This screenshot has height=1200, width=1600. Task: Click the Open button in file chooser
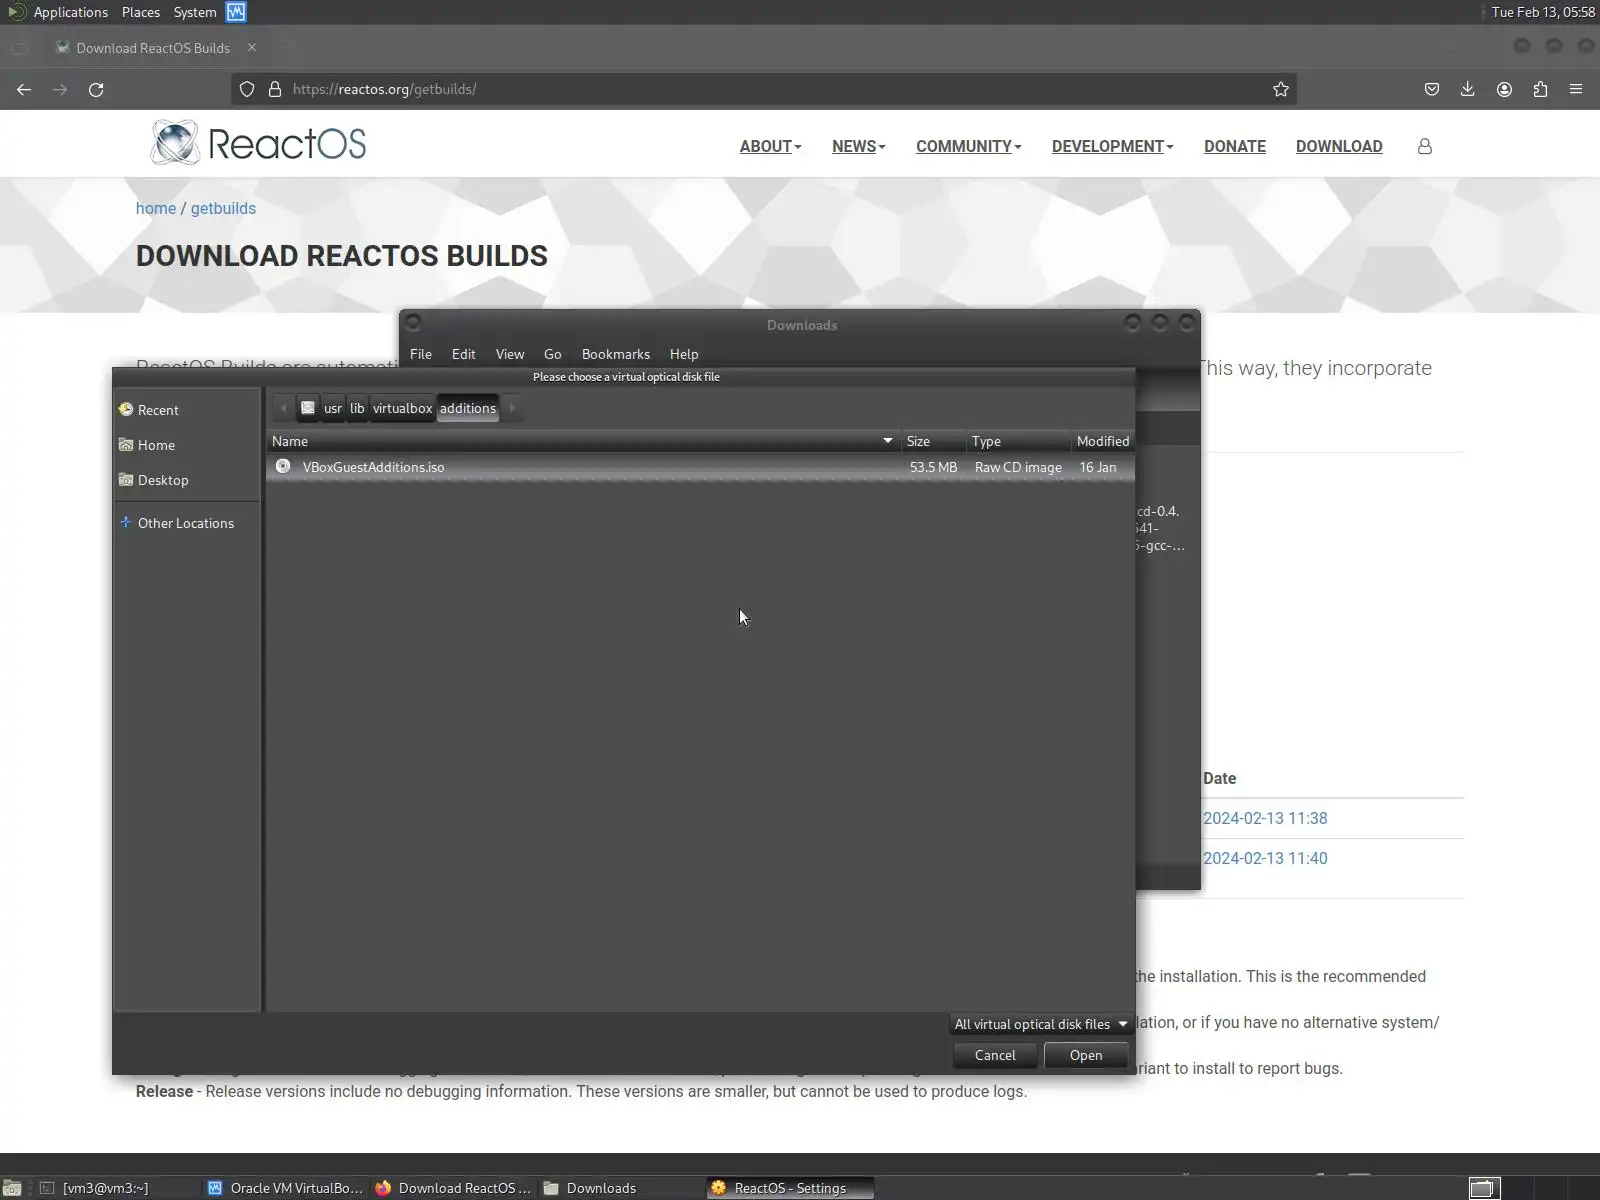[1086, 1055]
